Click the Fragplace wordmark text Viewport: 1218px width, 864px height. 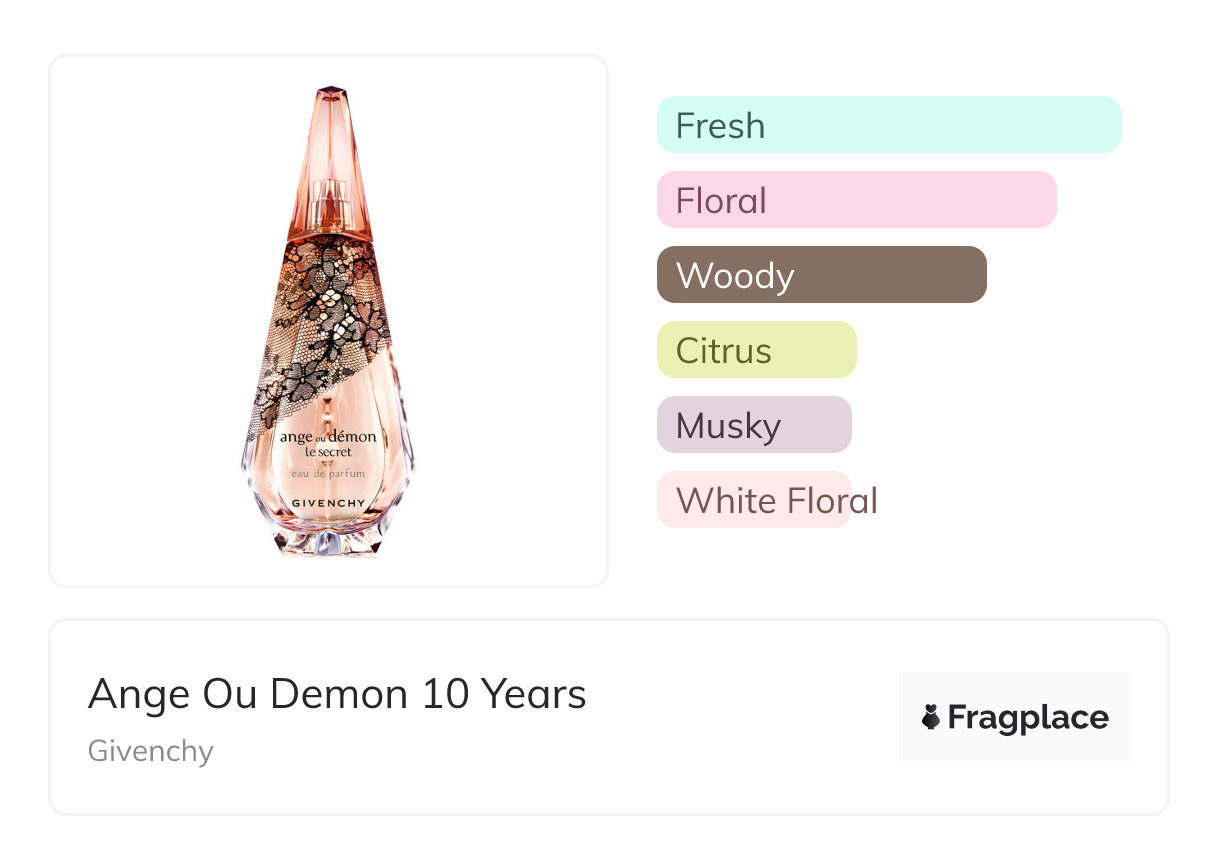point(1028,717)
